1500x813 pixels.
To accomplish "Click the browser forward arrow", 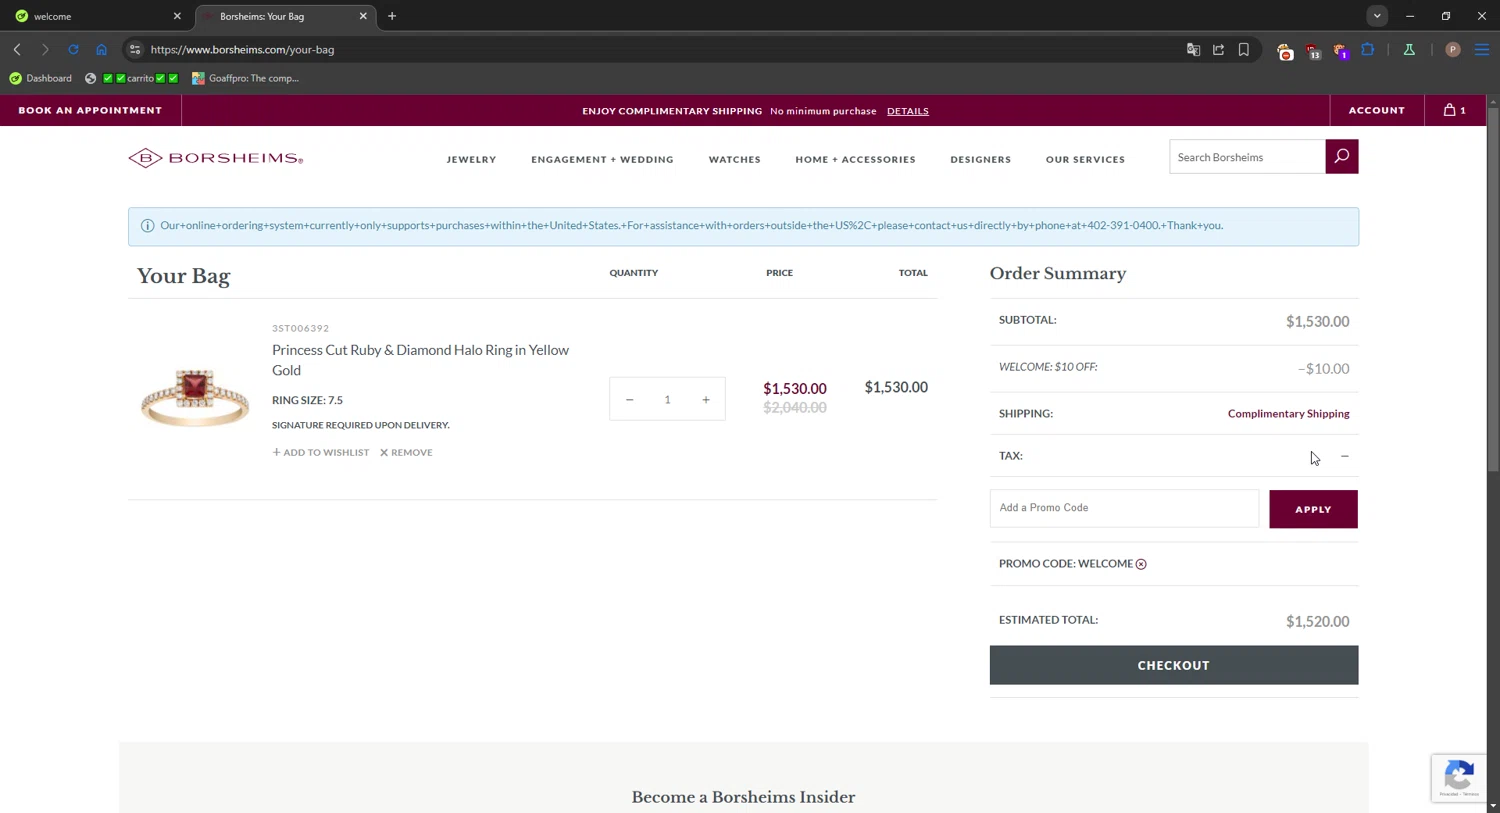I will click(x=45, y=49).
